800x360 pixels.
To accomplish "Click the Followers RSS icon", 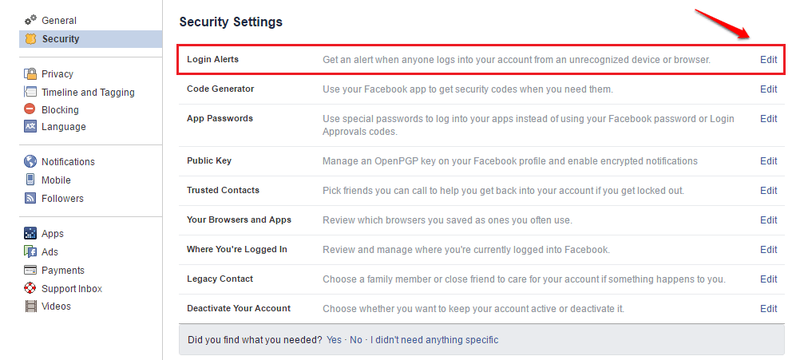I will pyautogui.click(x=31, y=198).
